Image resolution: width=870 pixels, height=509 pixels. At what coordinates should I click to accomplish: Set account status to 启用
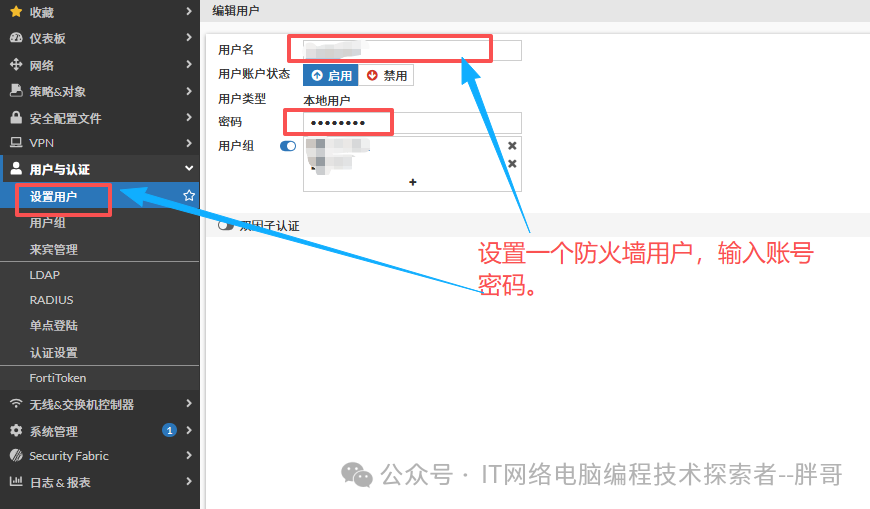(x=331, y=75)
